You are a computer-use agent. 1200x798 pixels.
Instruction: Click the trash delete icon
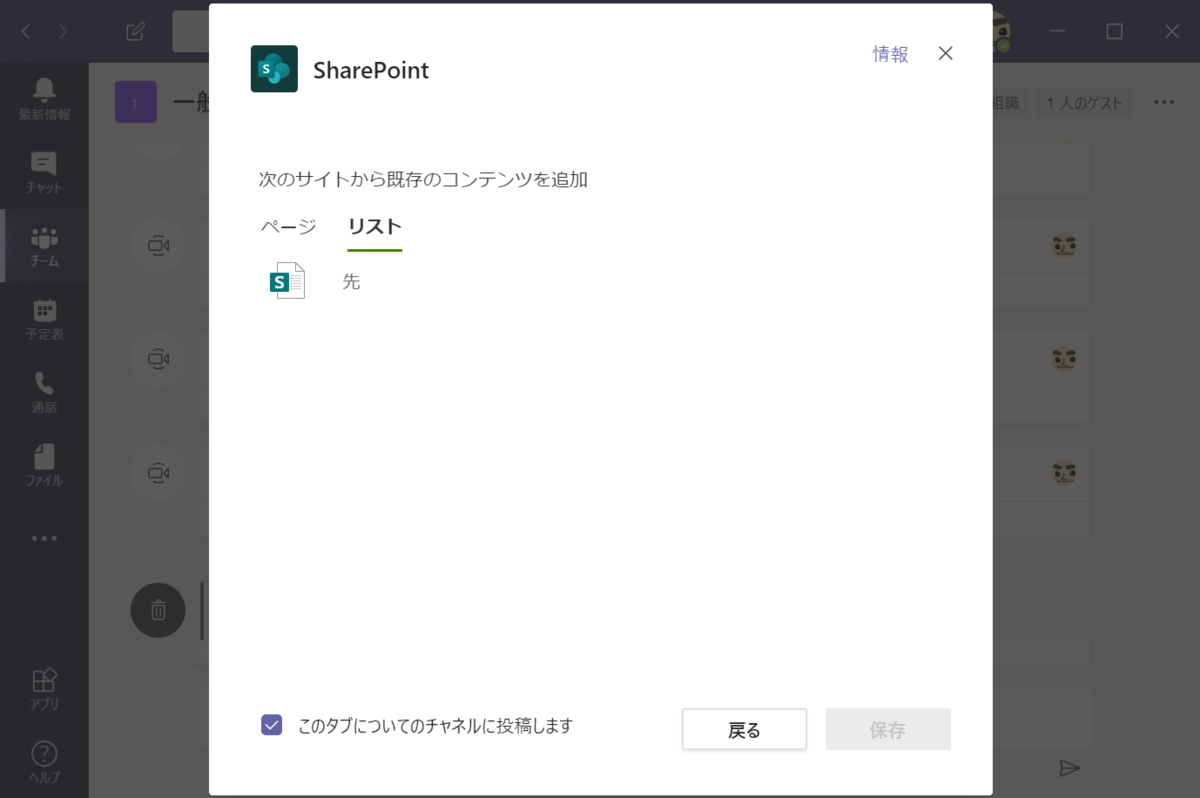[x=158, y=610]
